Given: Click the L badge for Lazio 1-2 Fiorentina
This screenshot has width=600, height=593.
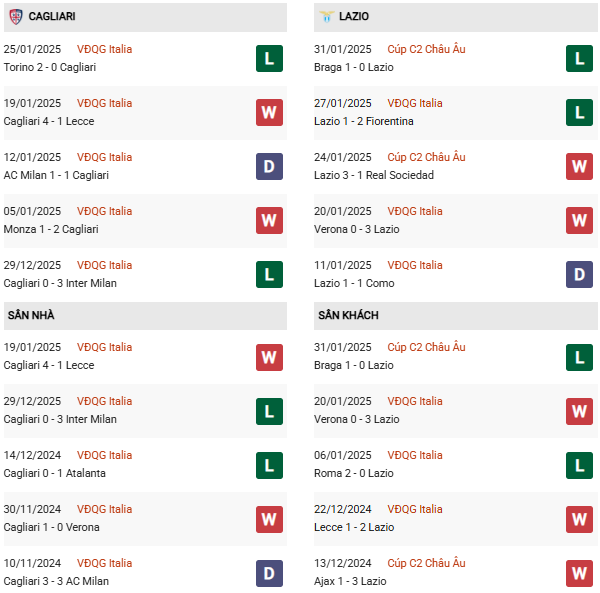Looking at the screenshot, I should tap(579, 112).
